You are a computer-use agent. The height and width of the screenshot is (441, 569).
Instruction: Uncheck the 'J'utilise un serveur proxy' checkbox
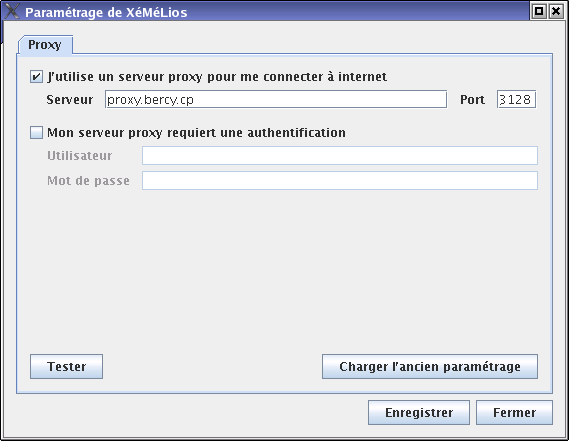click(36, 77)
